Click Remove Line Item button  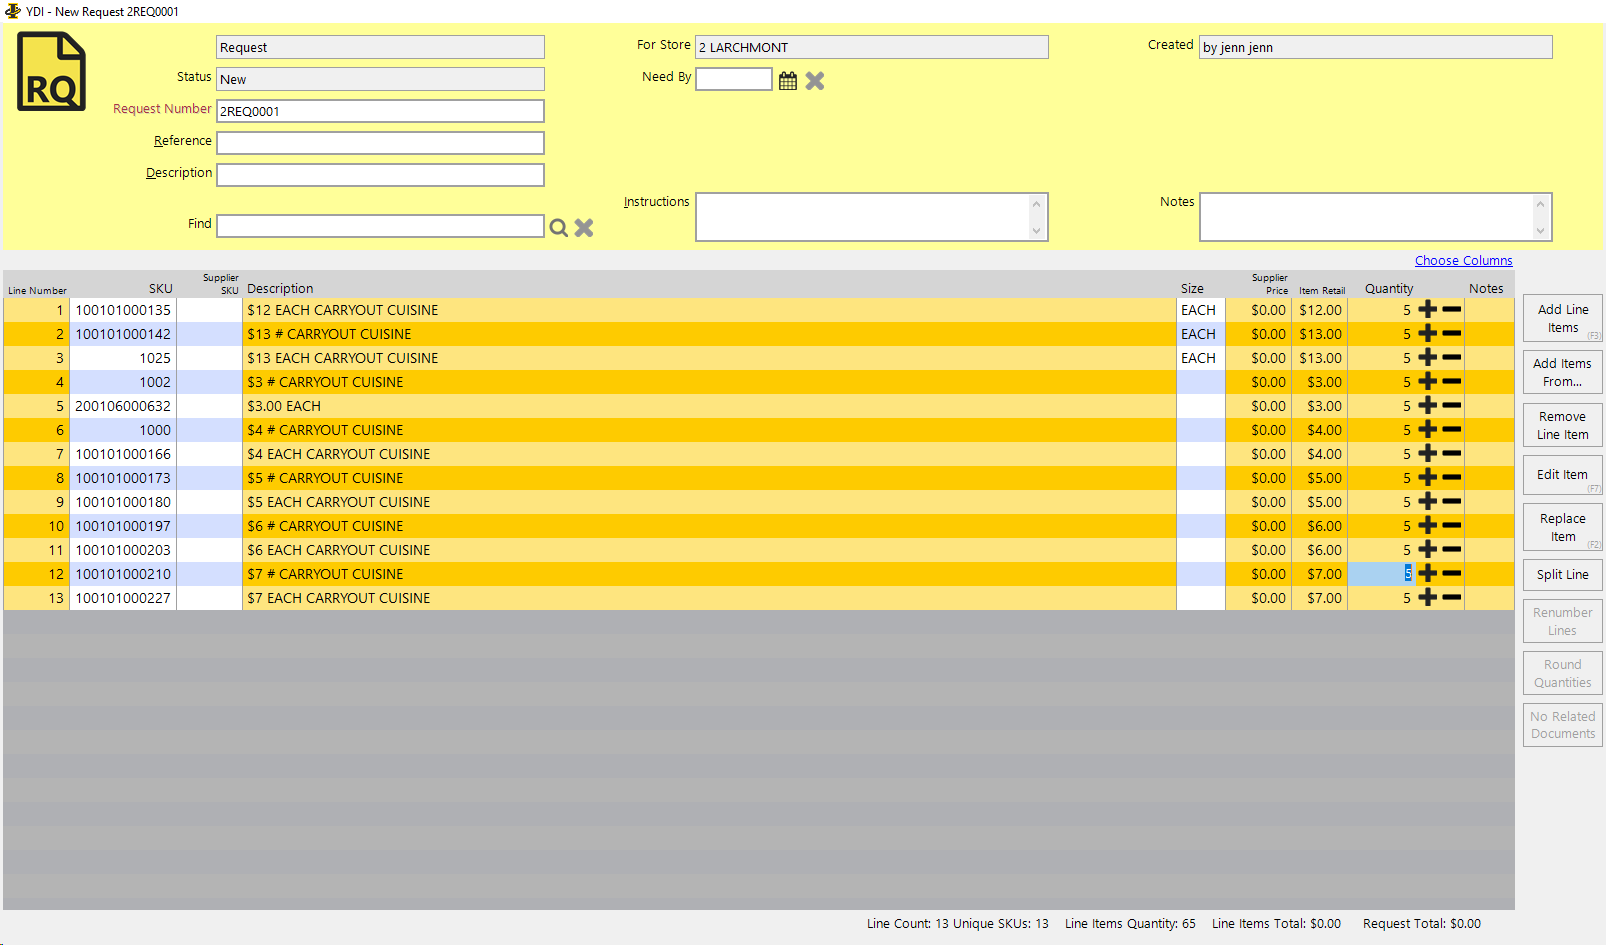1563,425
